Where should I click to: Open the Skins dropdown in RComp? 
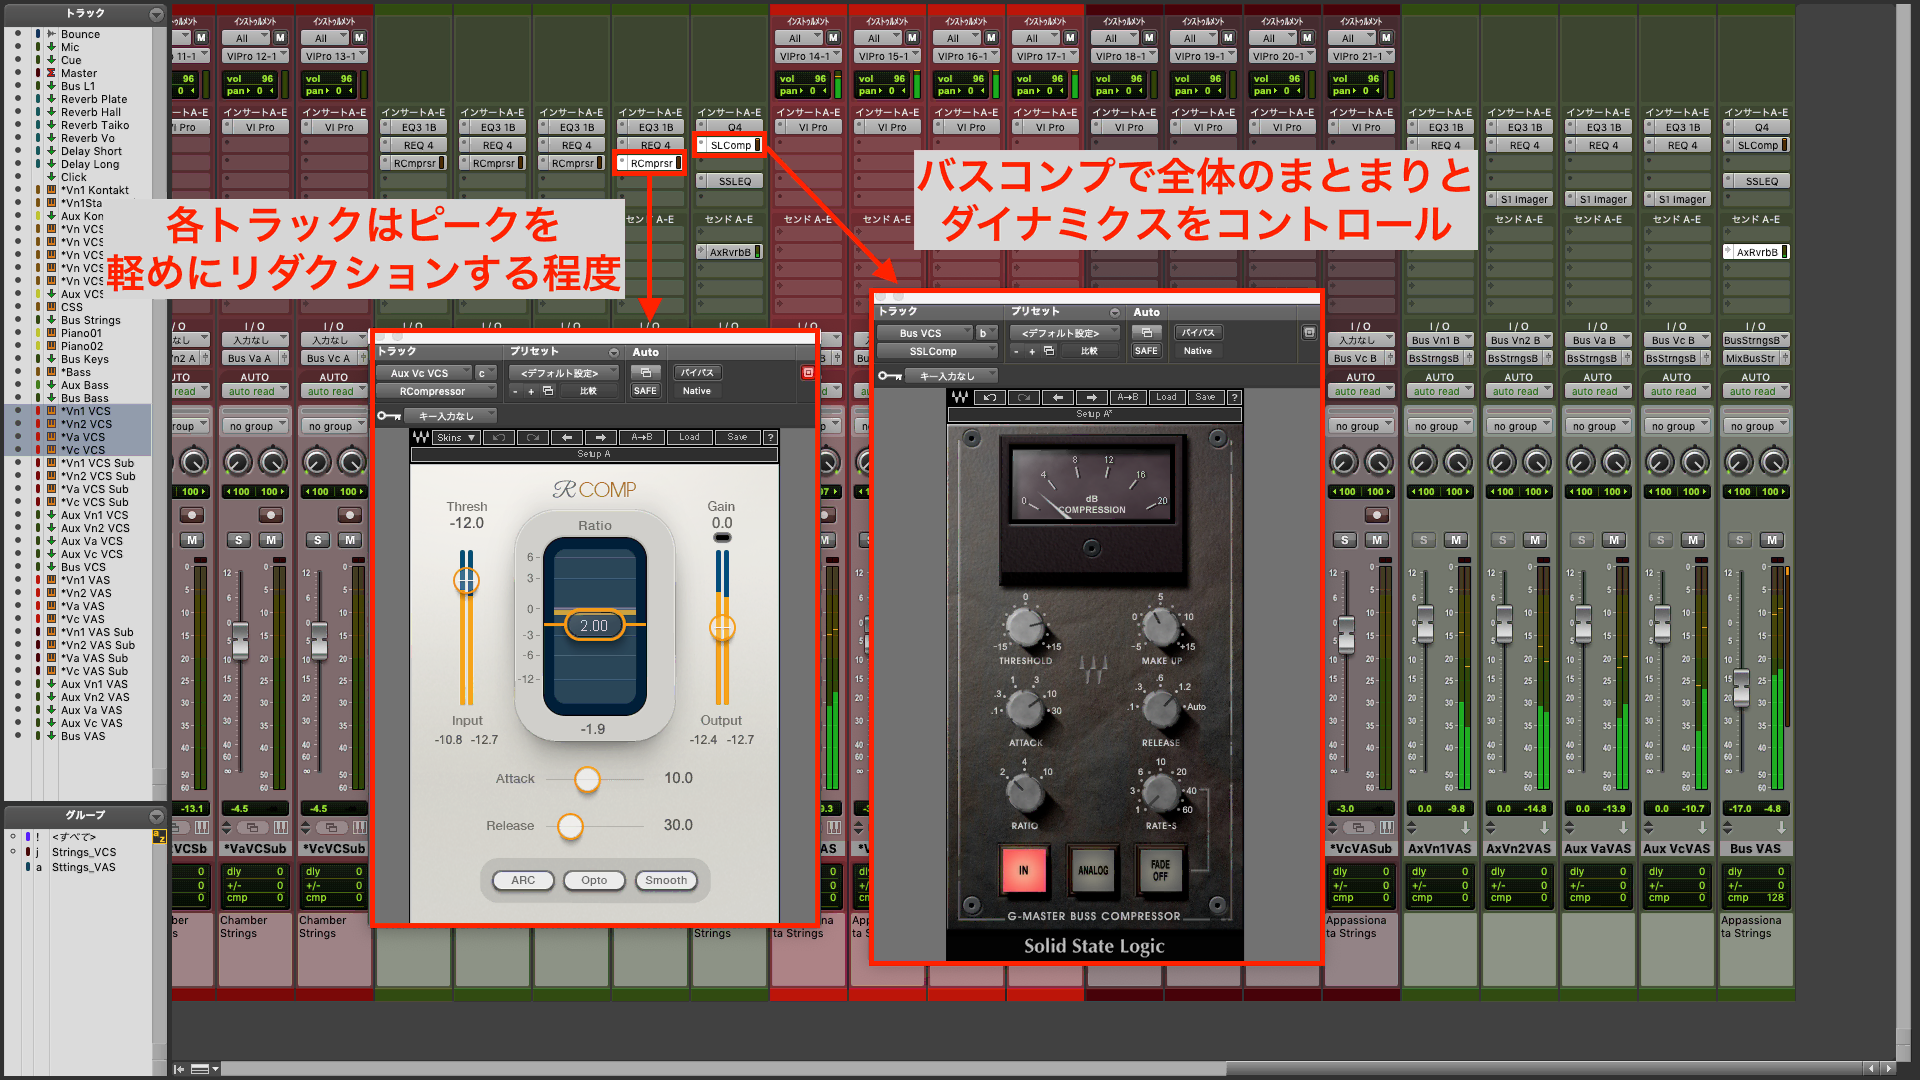click(x=456, y=437)
